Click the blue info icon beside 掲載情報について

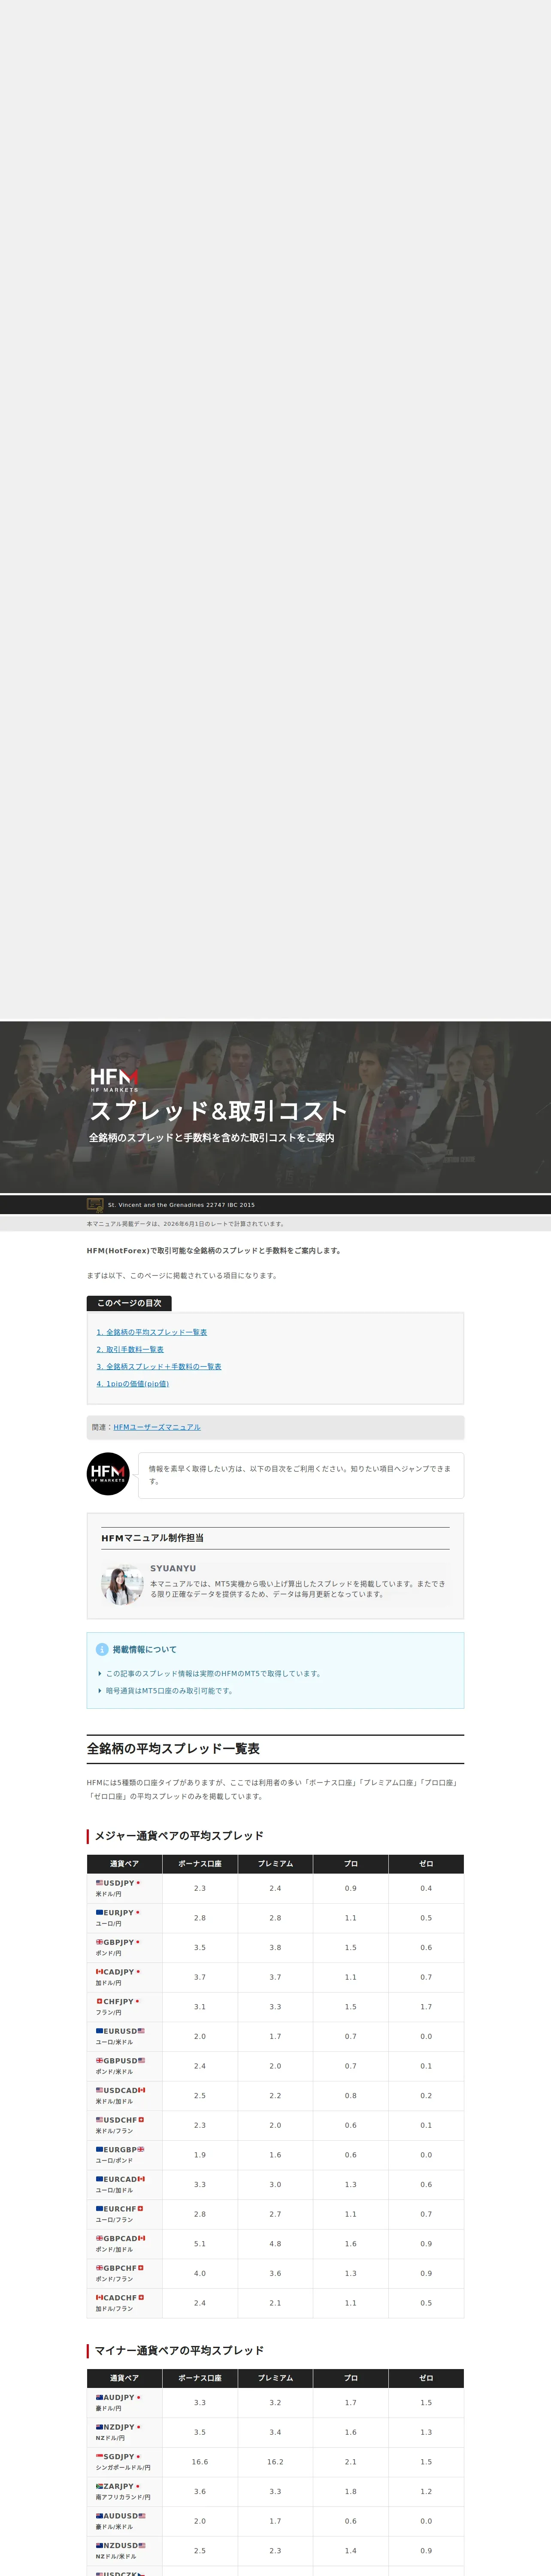point(102,1650)
